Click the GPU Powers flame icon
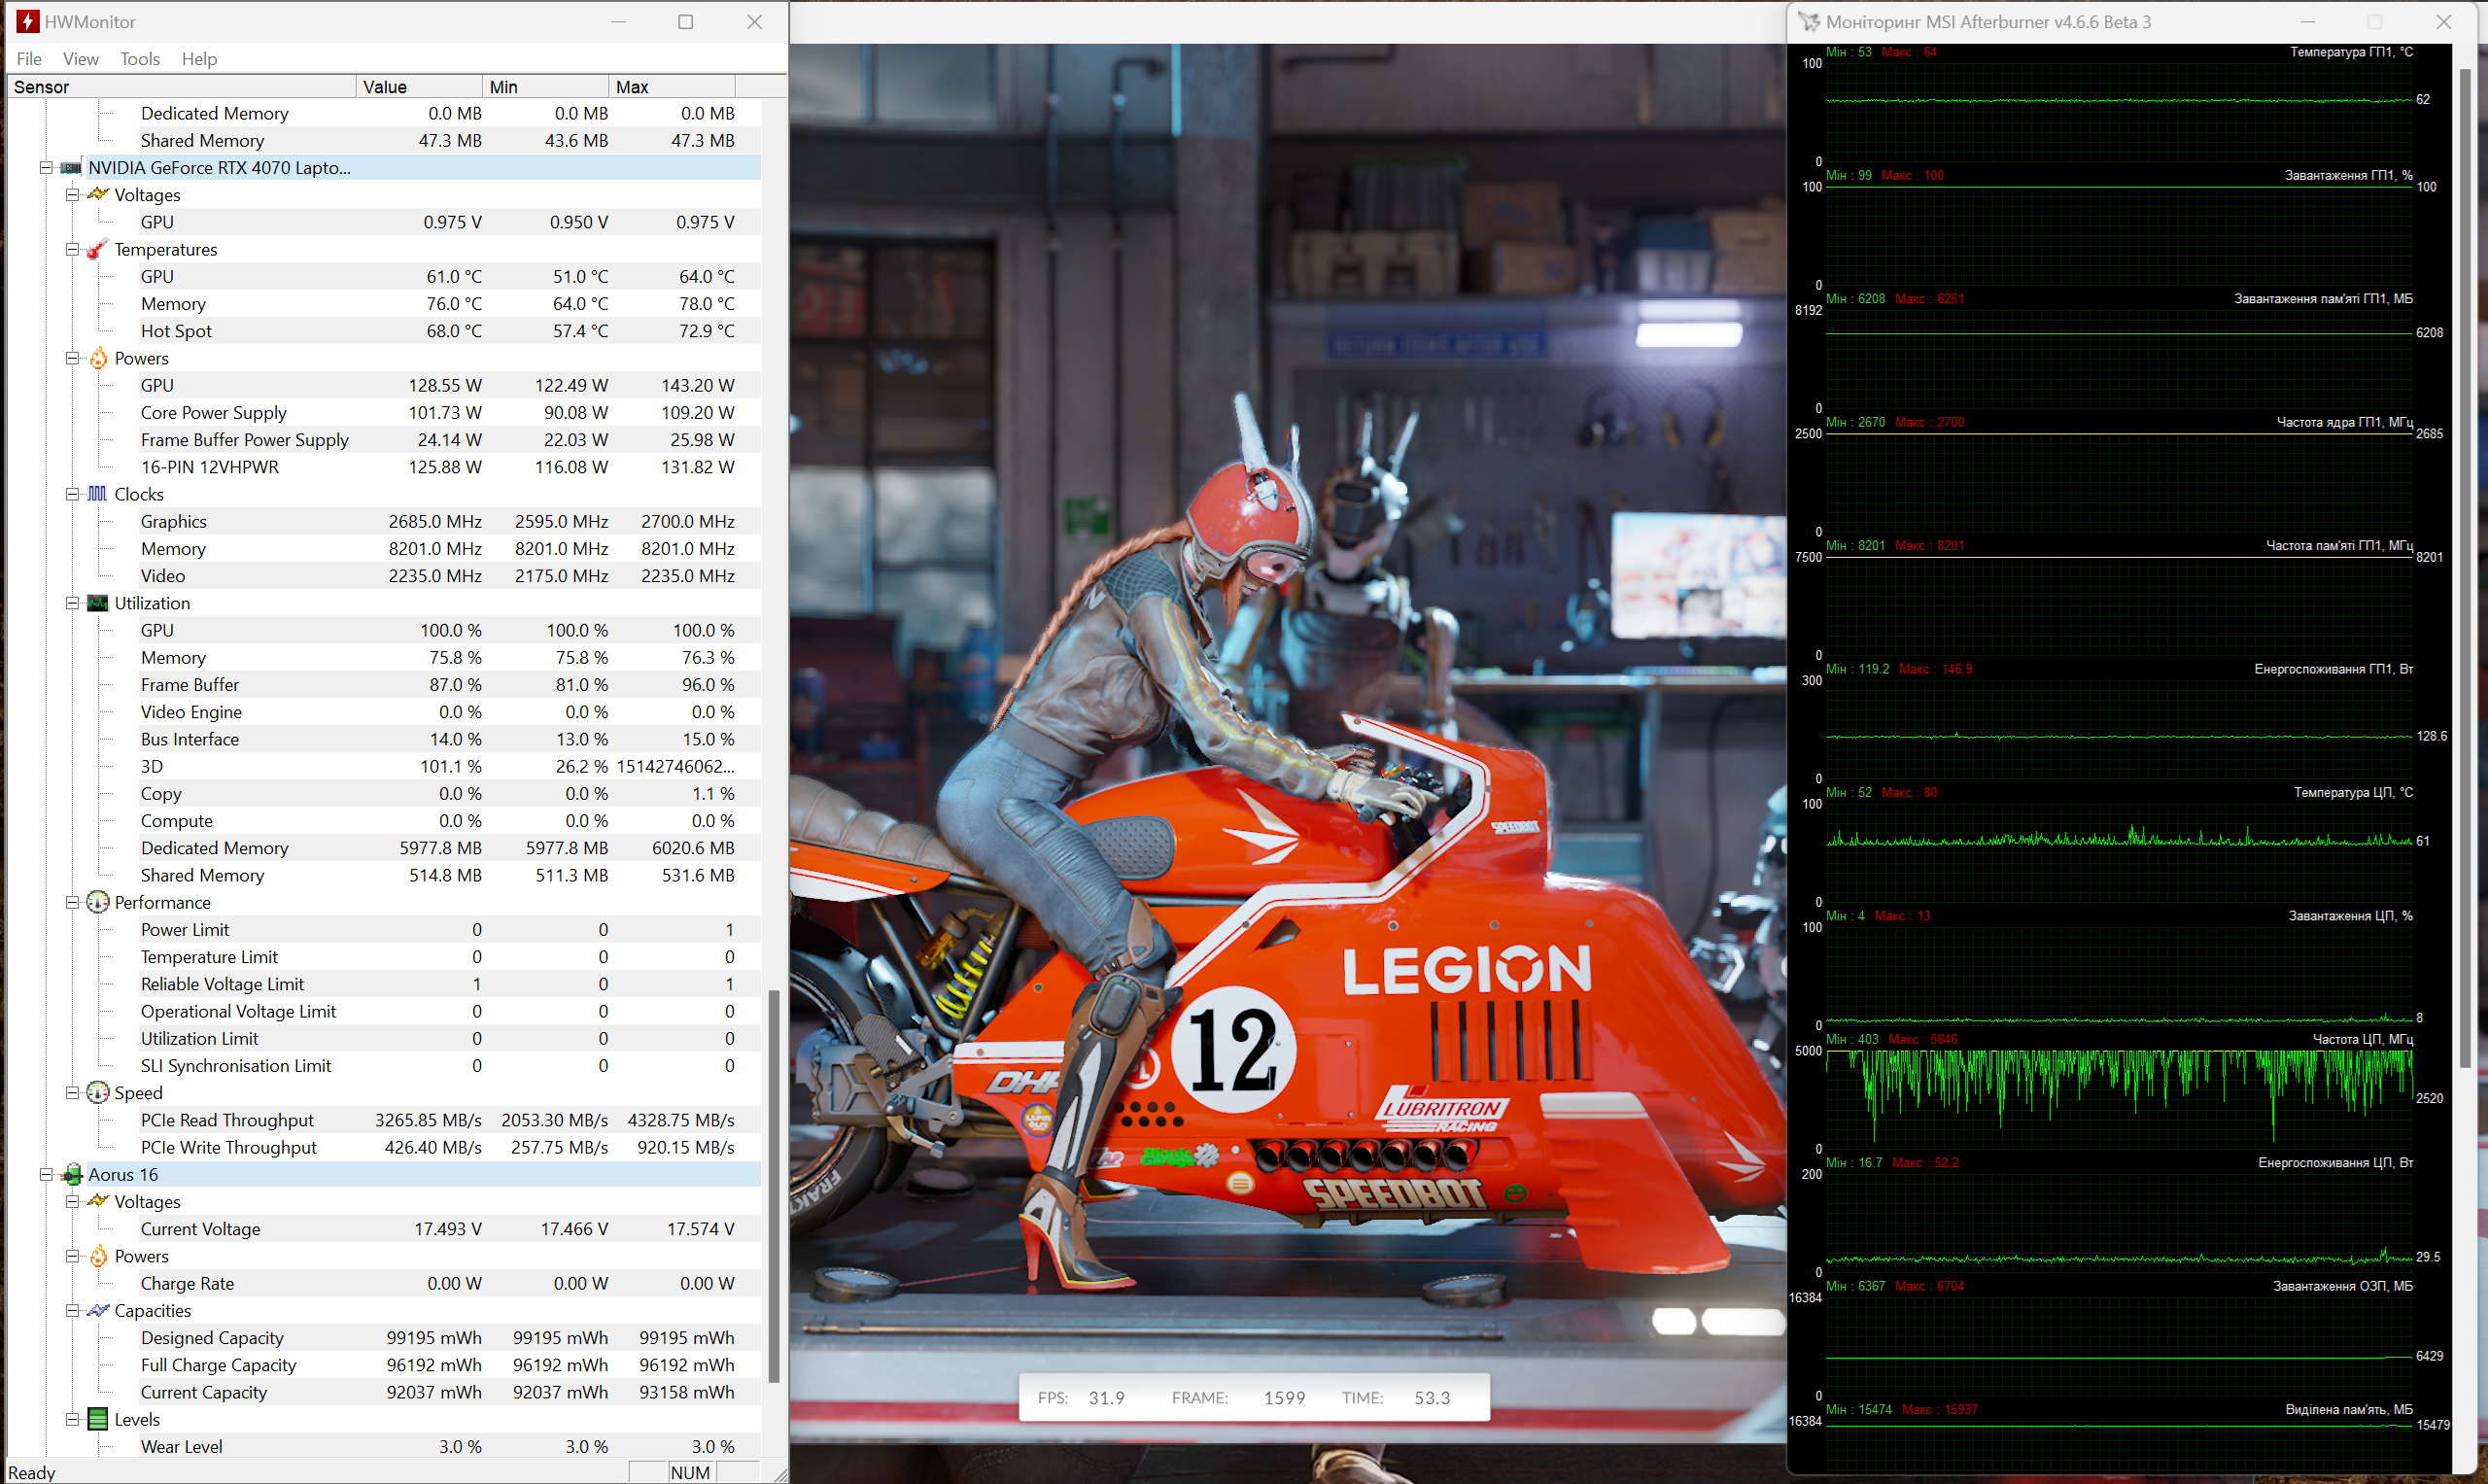The width and height of the screenshot is (2488, 1484). point(98,359)
